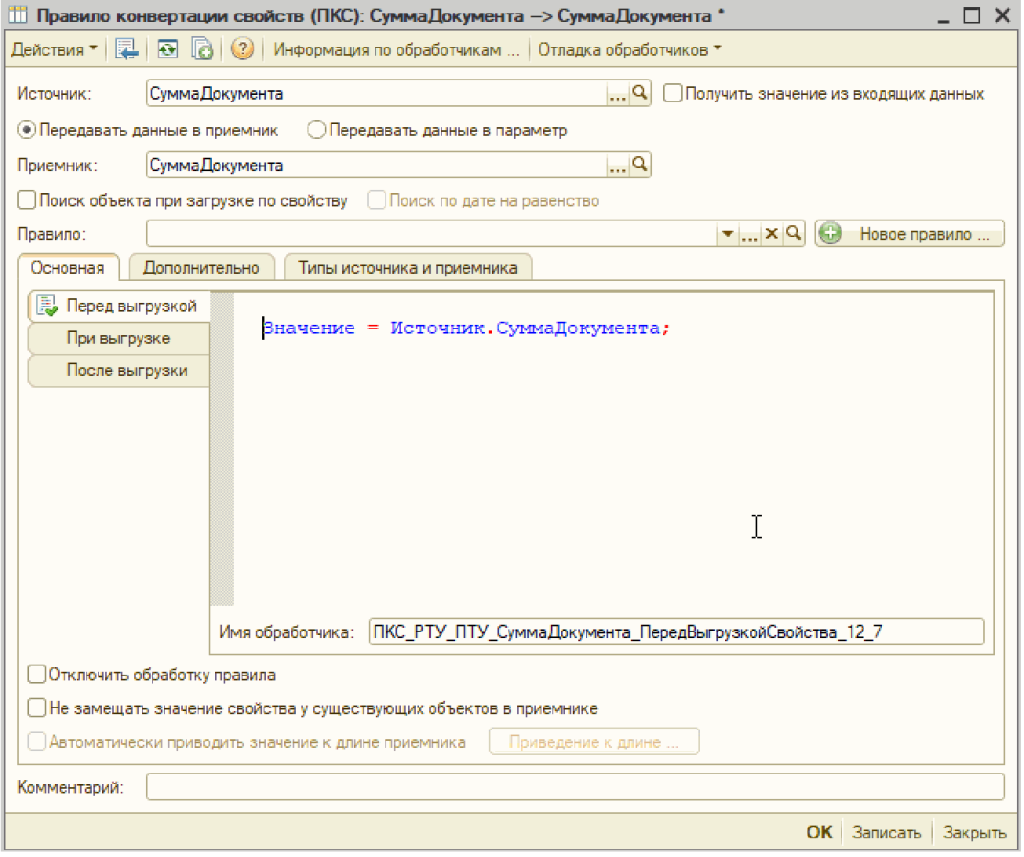1024x857 pixels.
Task: Tick Не замещать значение свойства checkbox
Action: coord(37,708)
